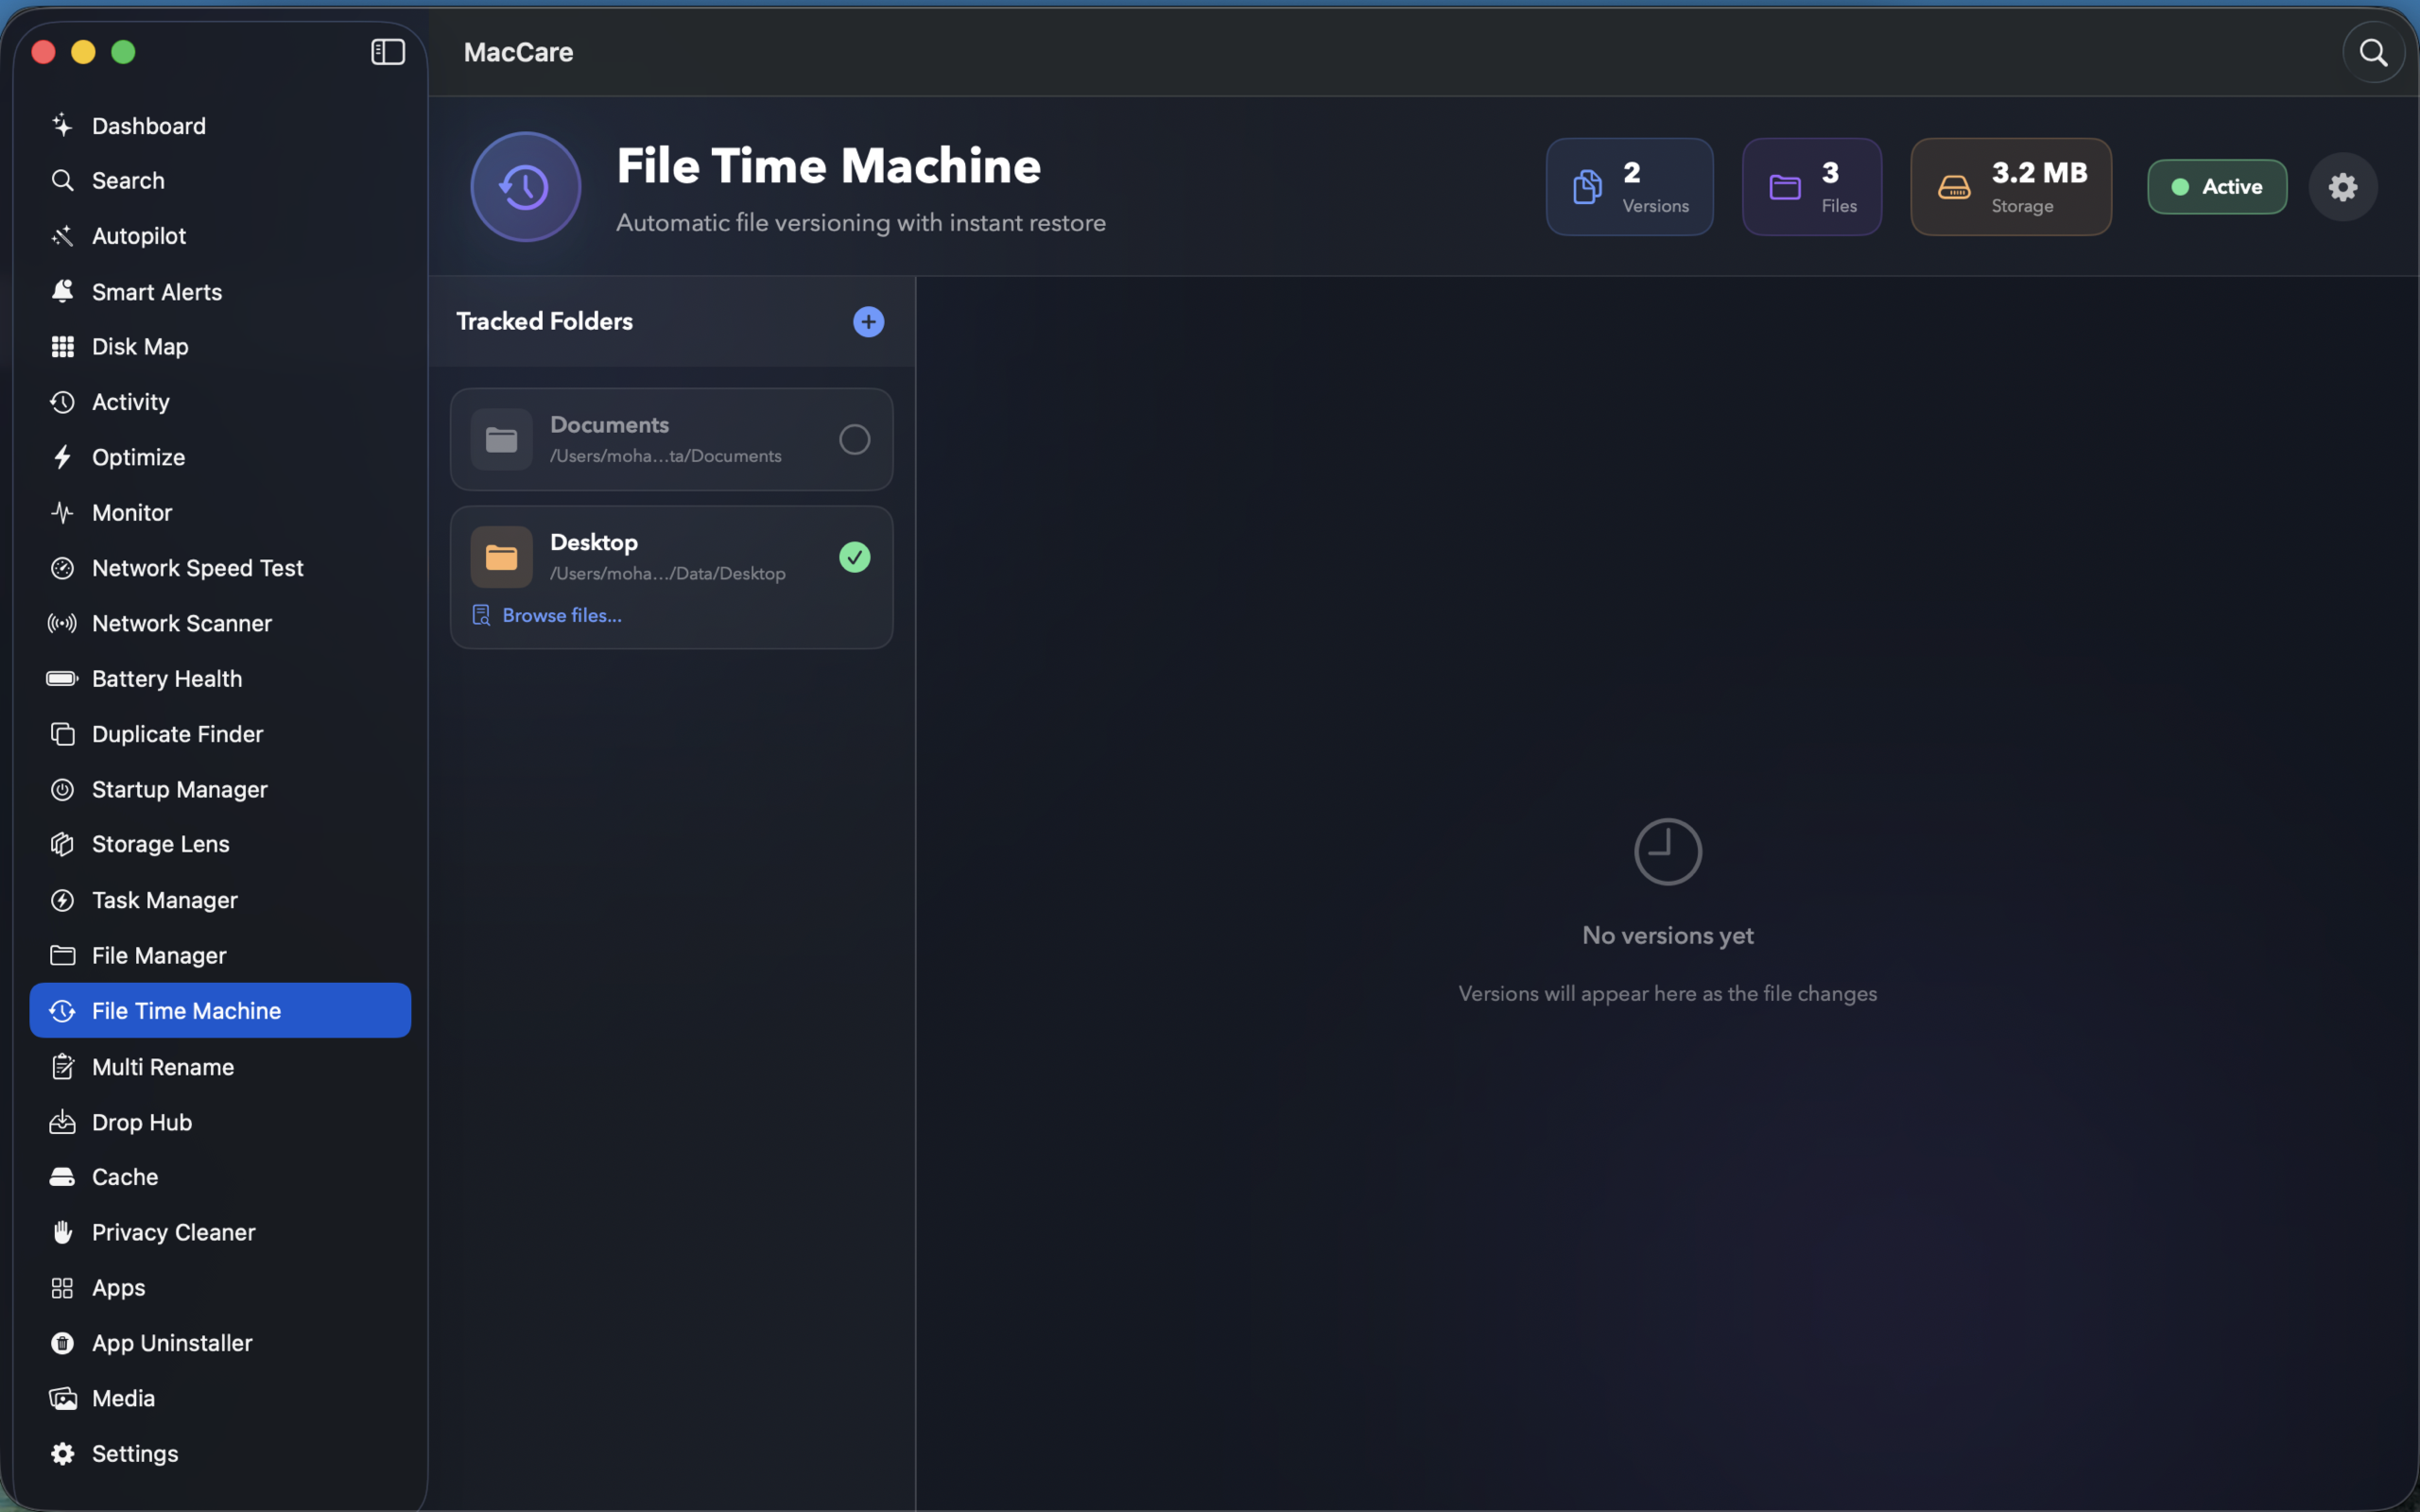The image size is (2420, 1512).
Task: Click the Storage Lens cube icon
Action: [62, 844]
